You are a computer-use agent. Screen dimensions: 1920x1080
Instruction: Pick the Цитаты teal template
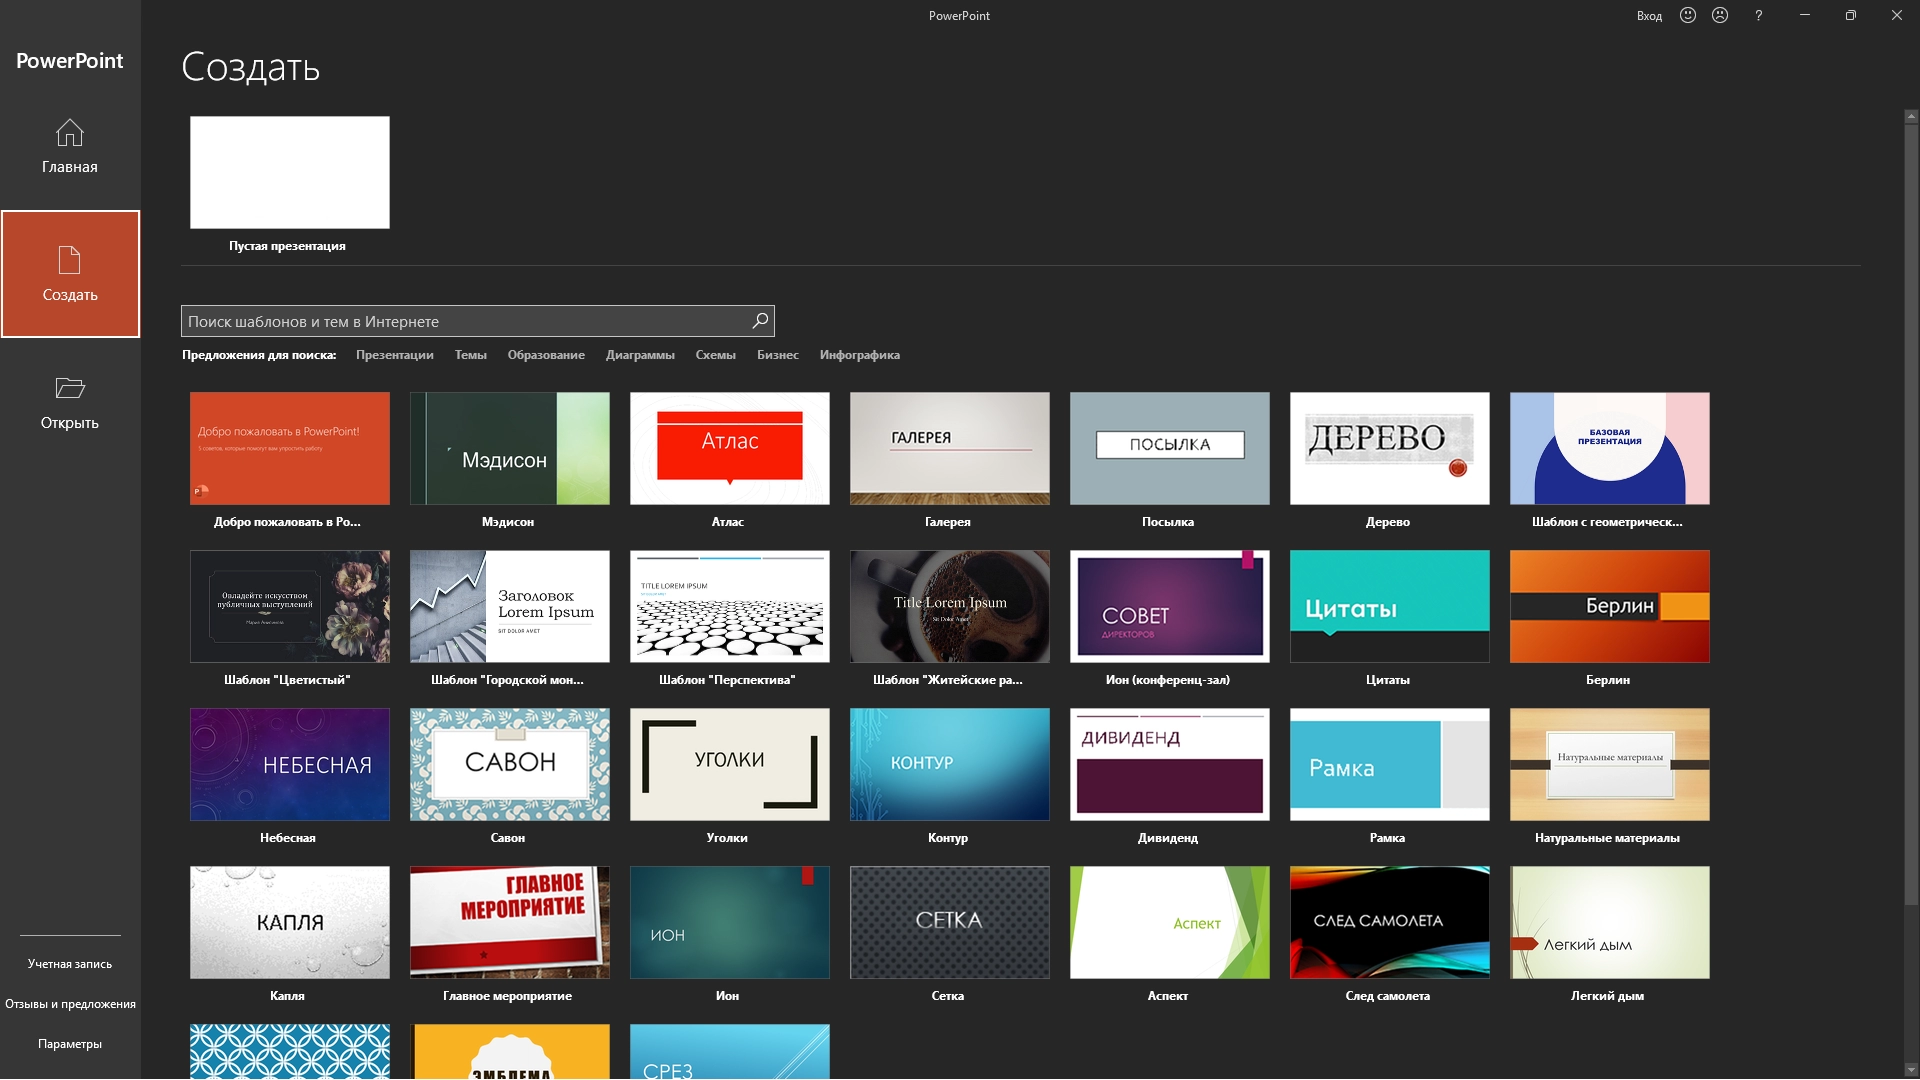pyautogui.click(x=1389, y=606)
